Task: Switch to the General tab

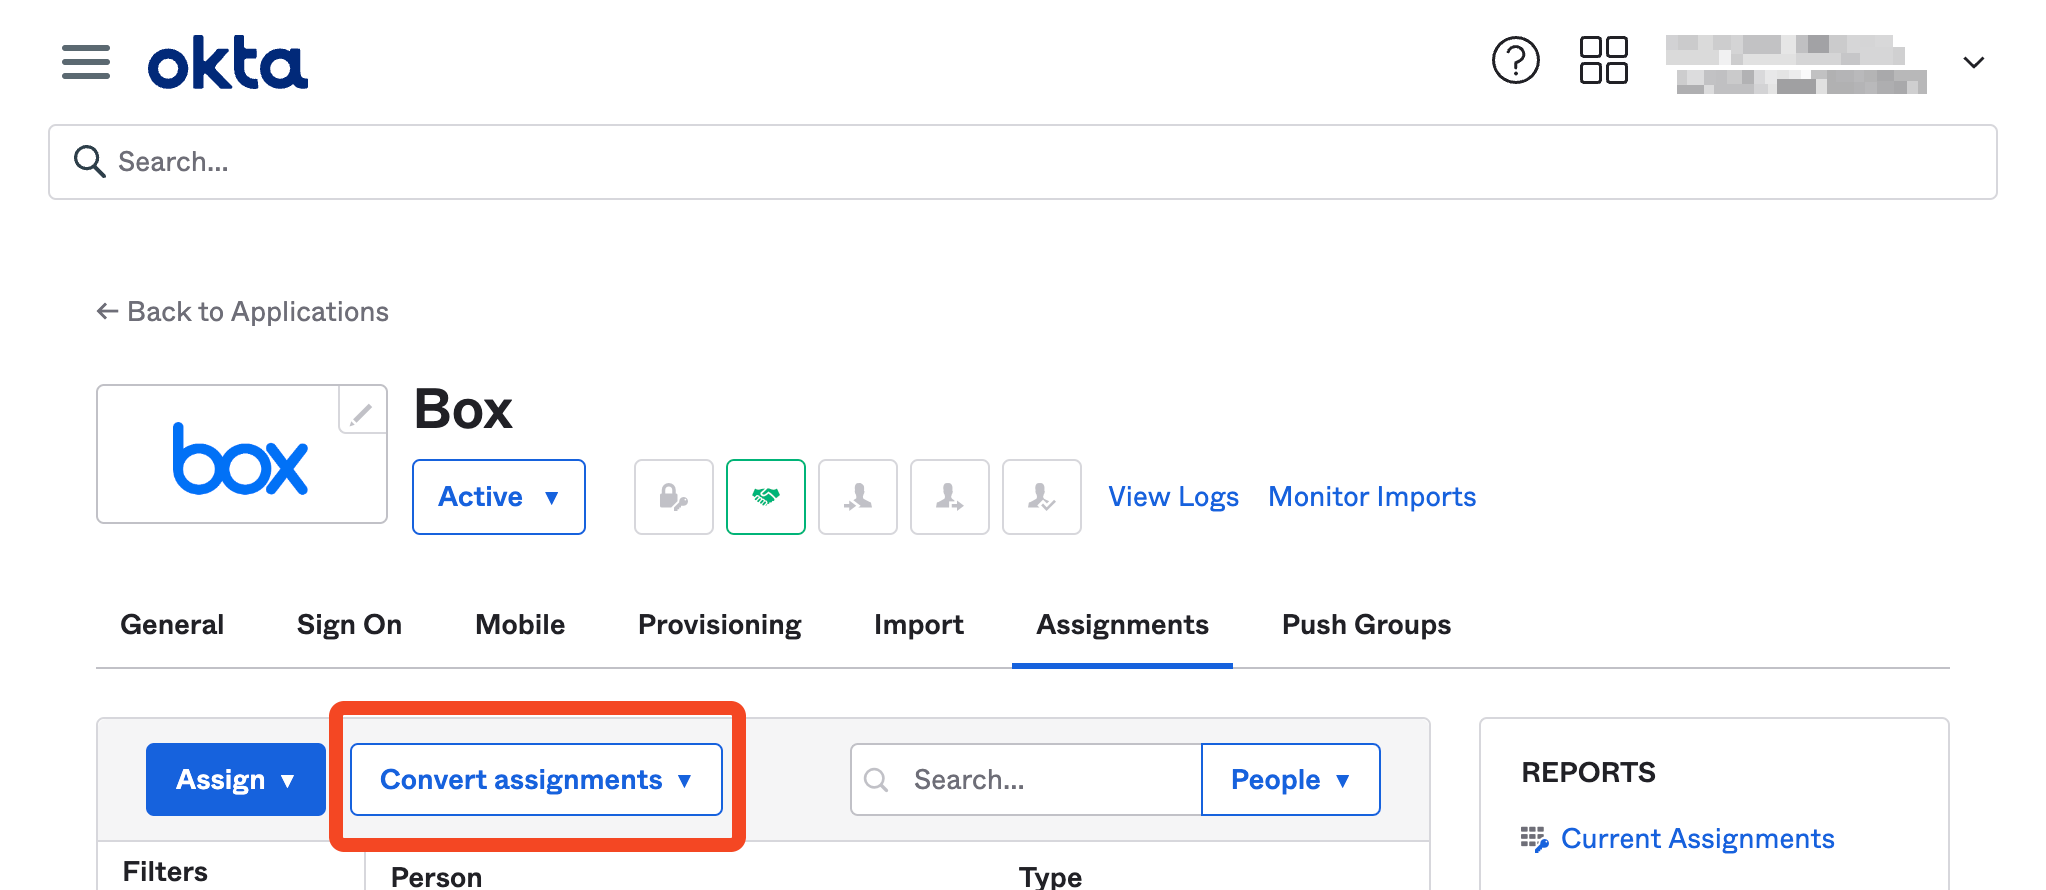Action: [x=172, y=625]
